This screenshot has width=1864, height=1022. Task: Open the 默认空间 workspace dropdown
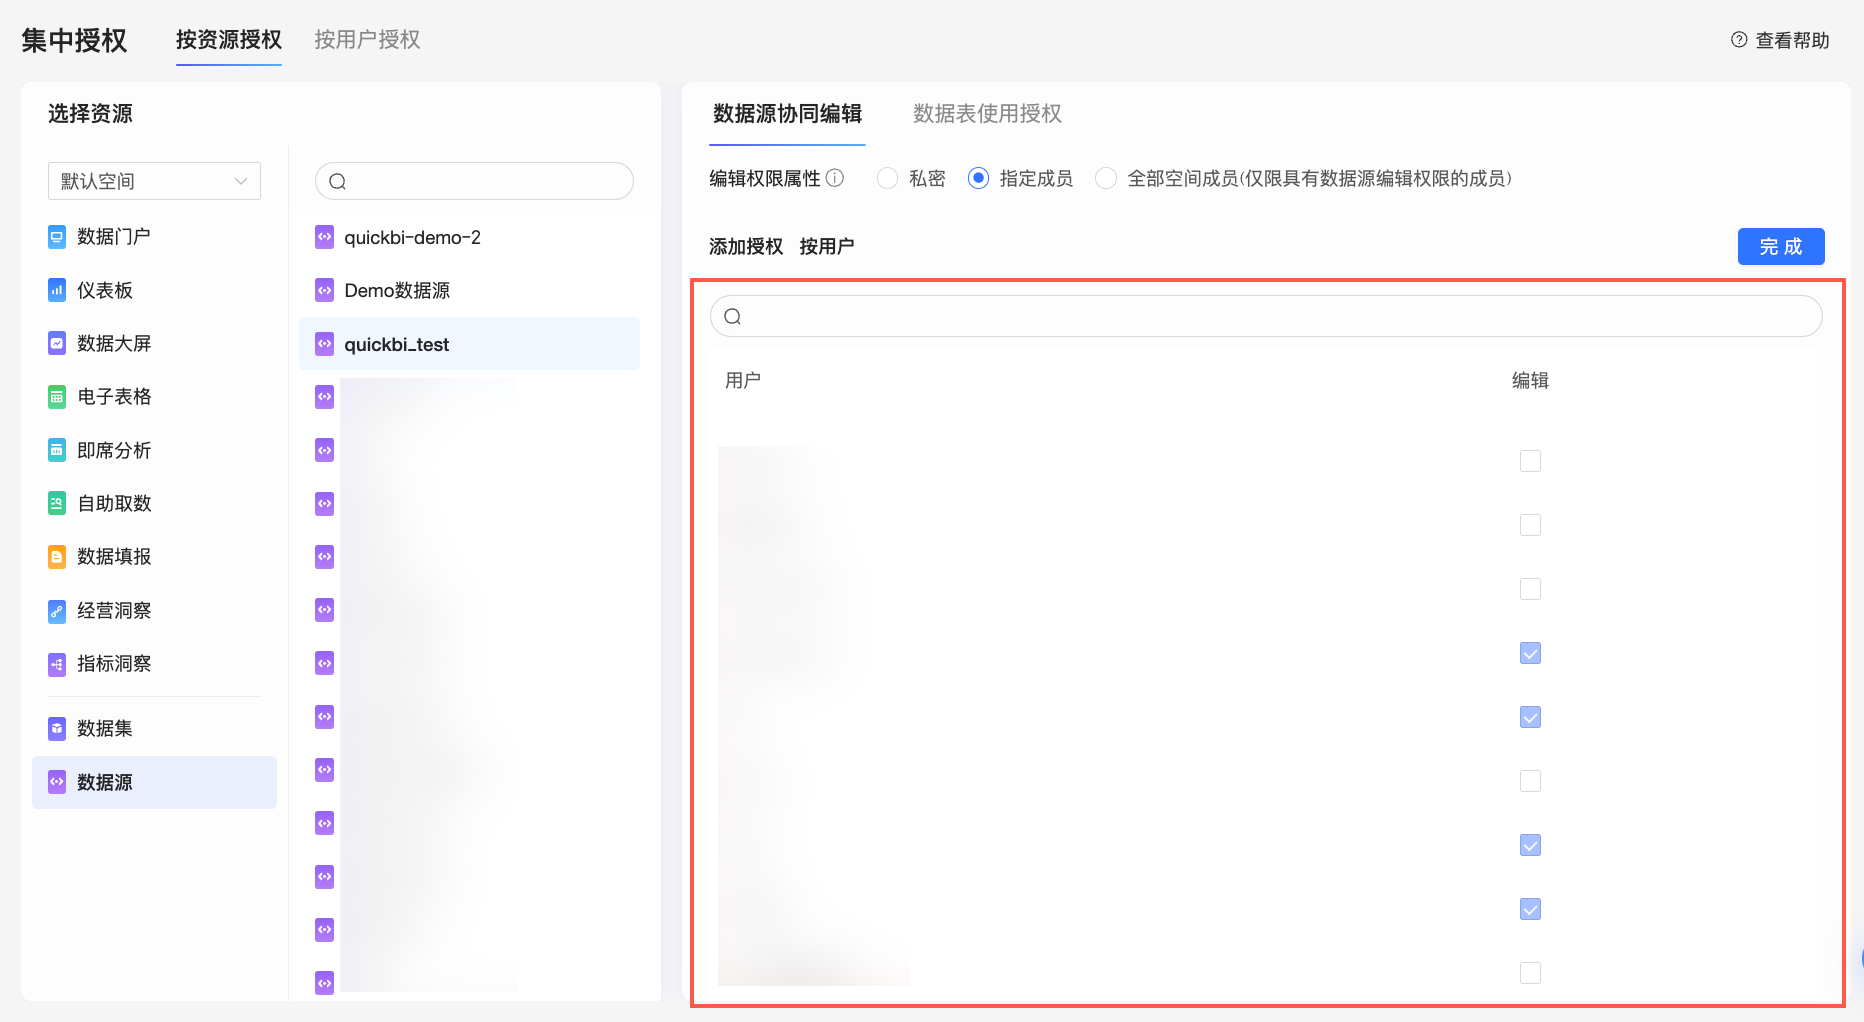coord(154,181)
